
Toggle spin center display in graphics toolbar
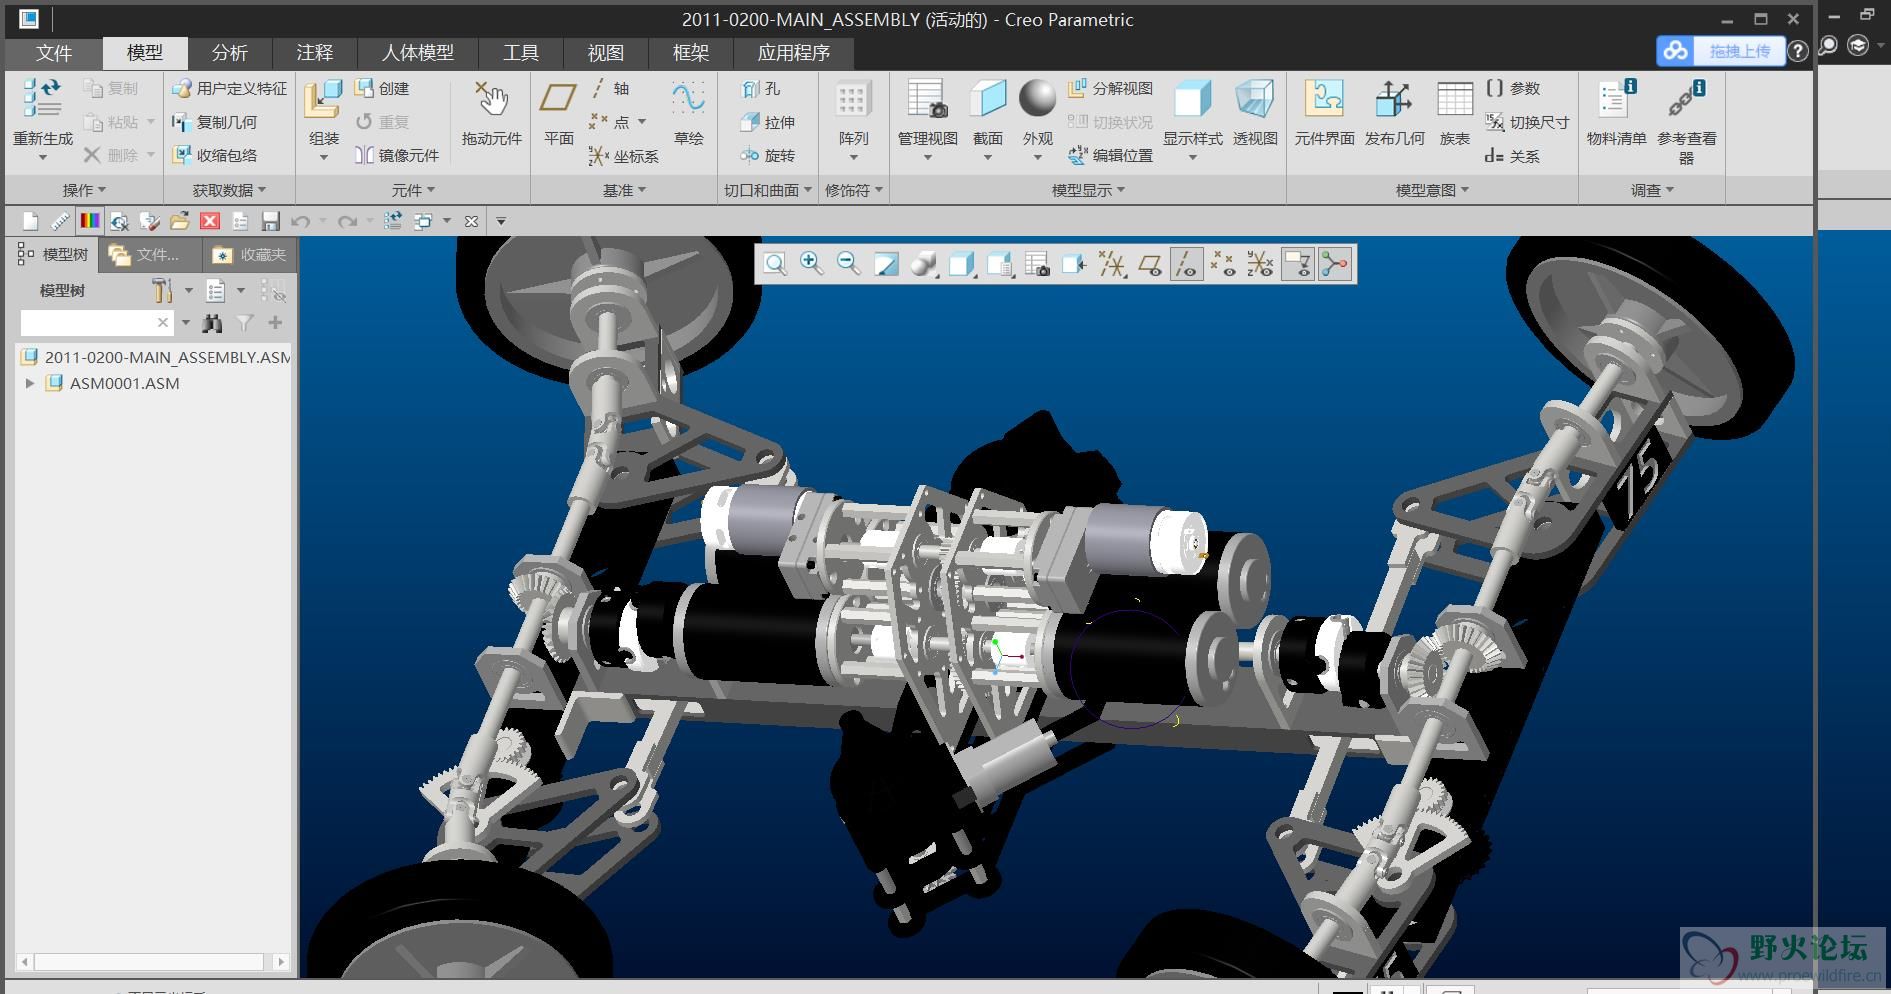[x=1334, y=264]
